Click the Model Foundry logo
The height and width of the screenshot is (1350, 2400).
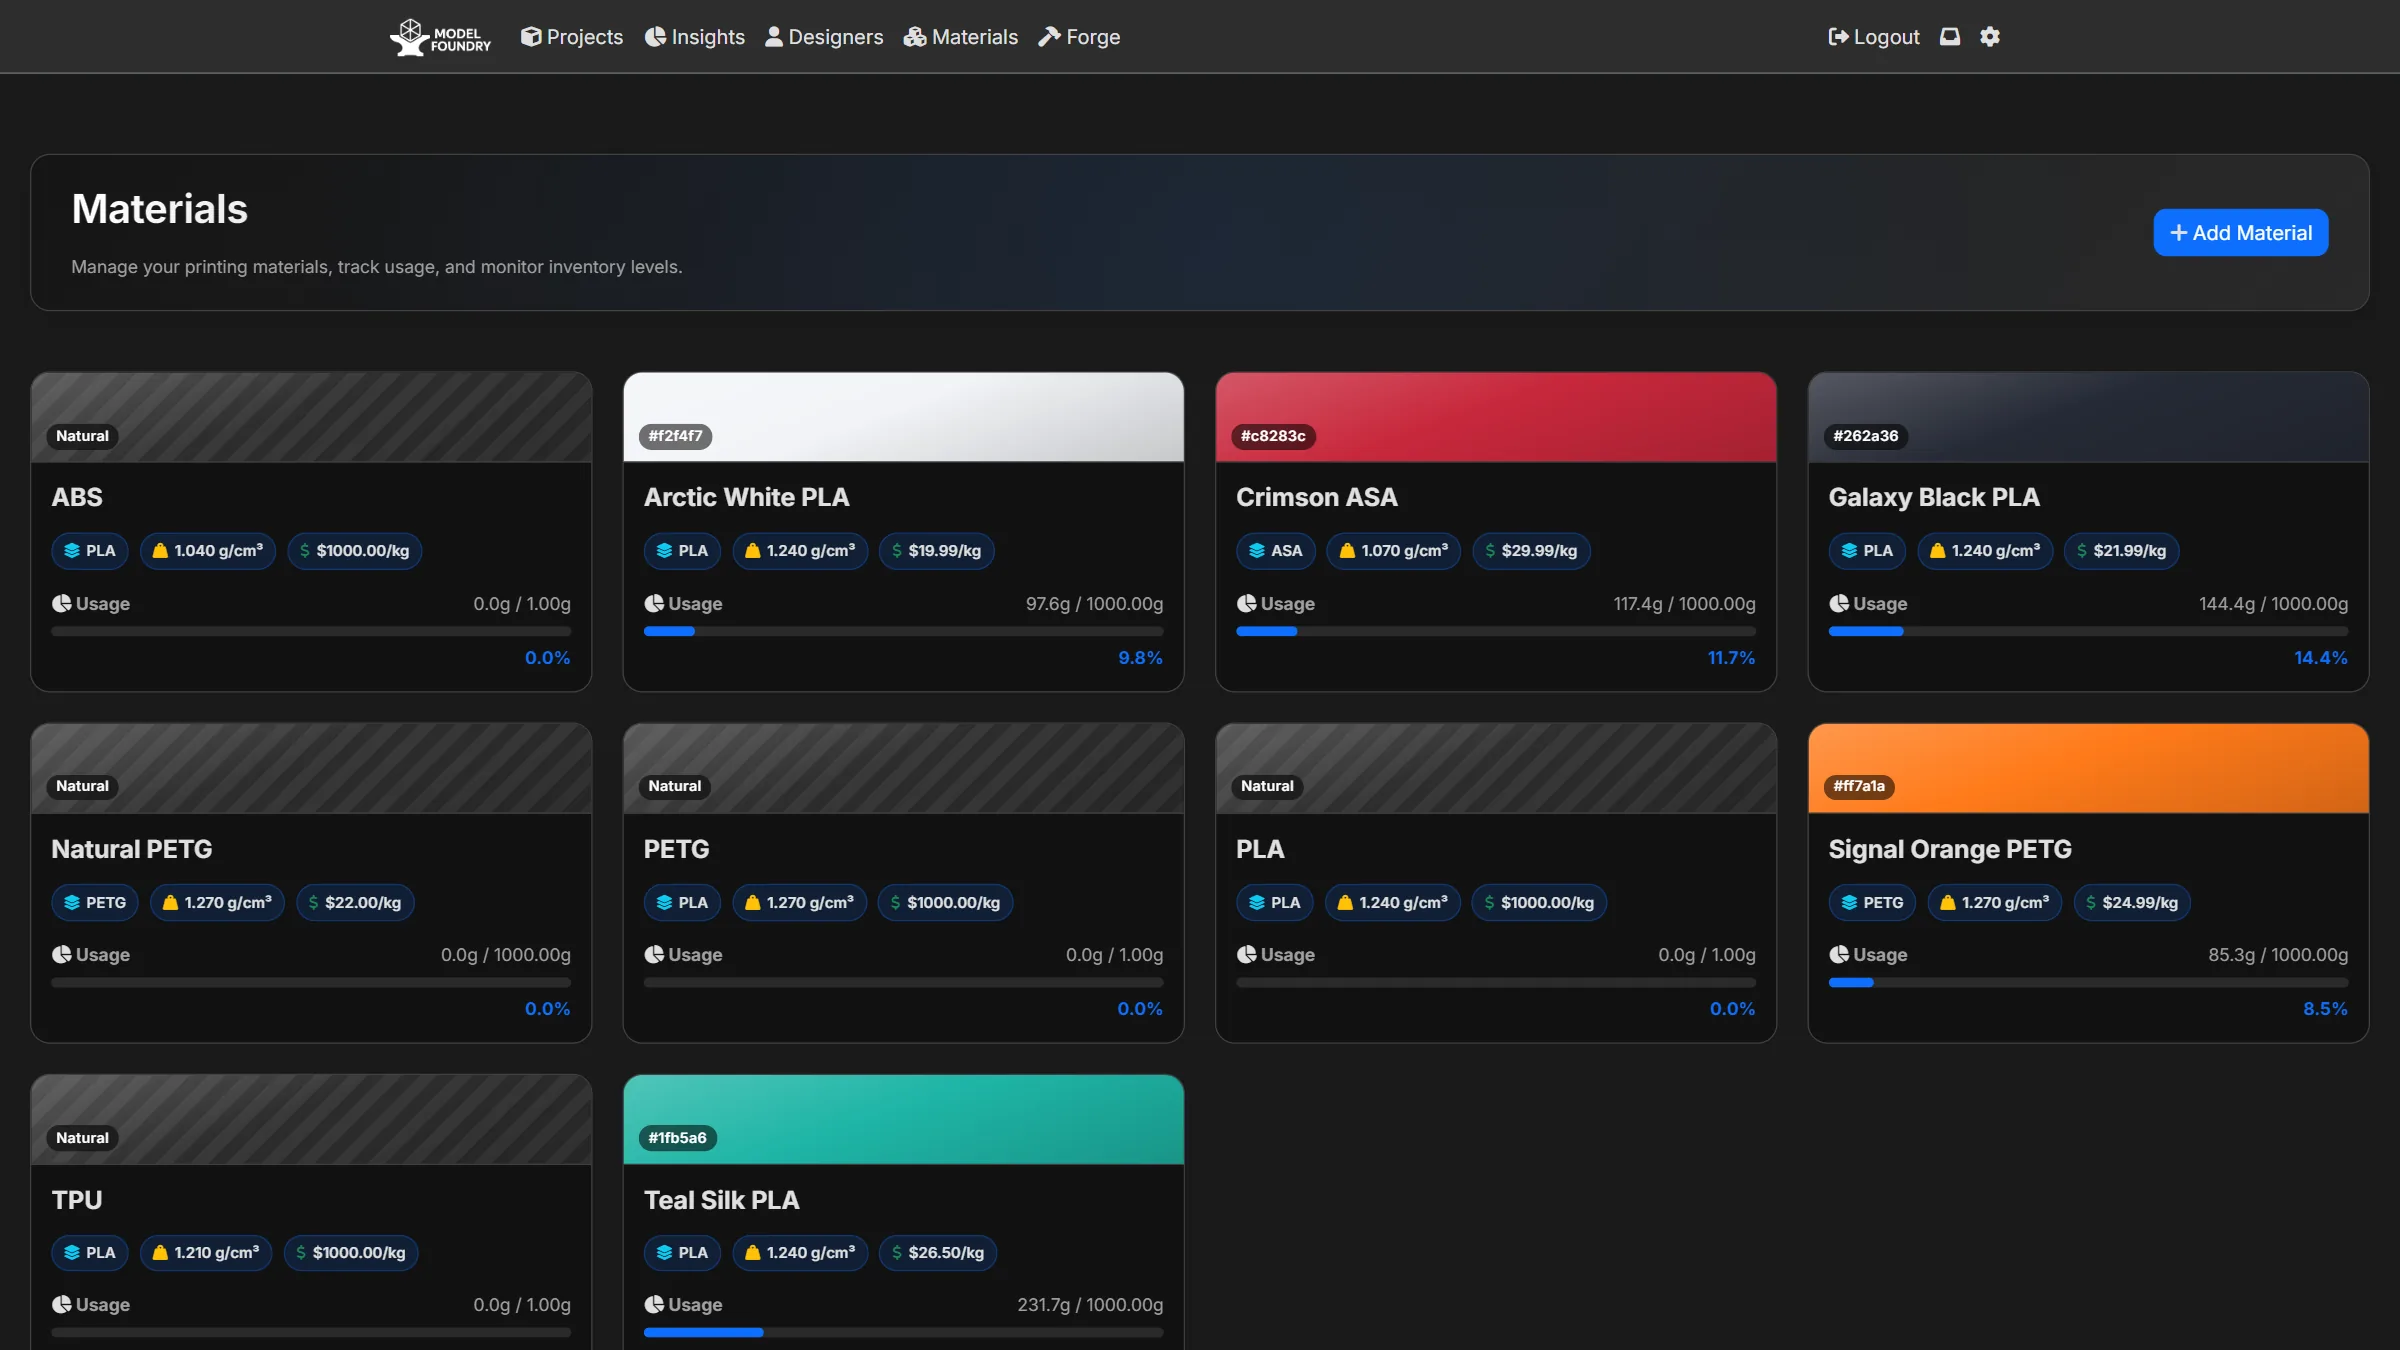440,37
